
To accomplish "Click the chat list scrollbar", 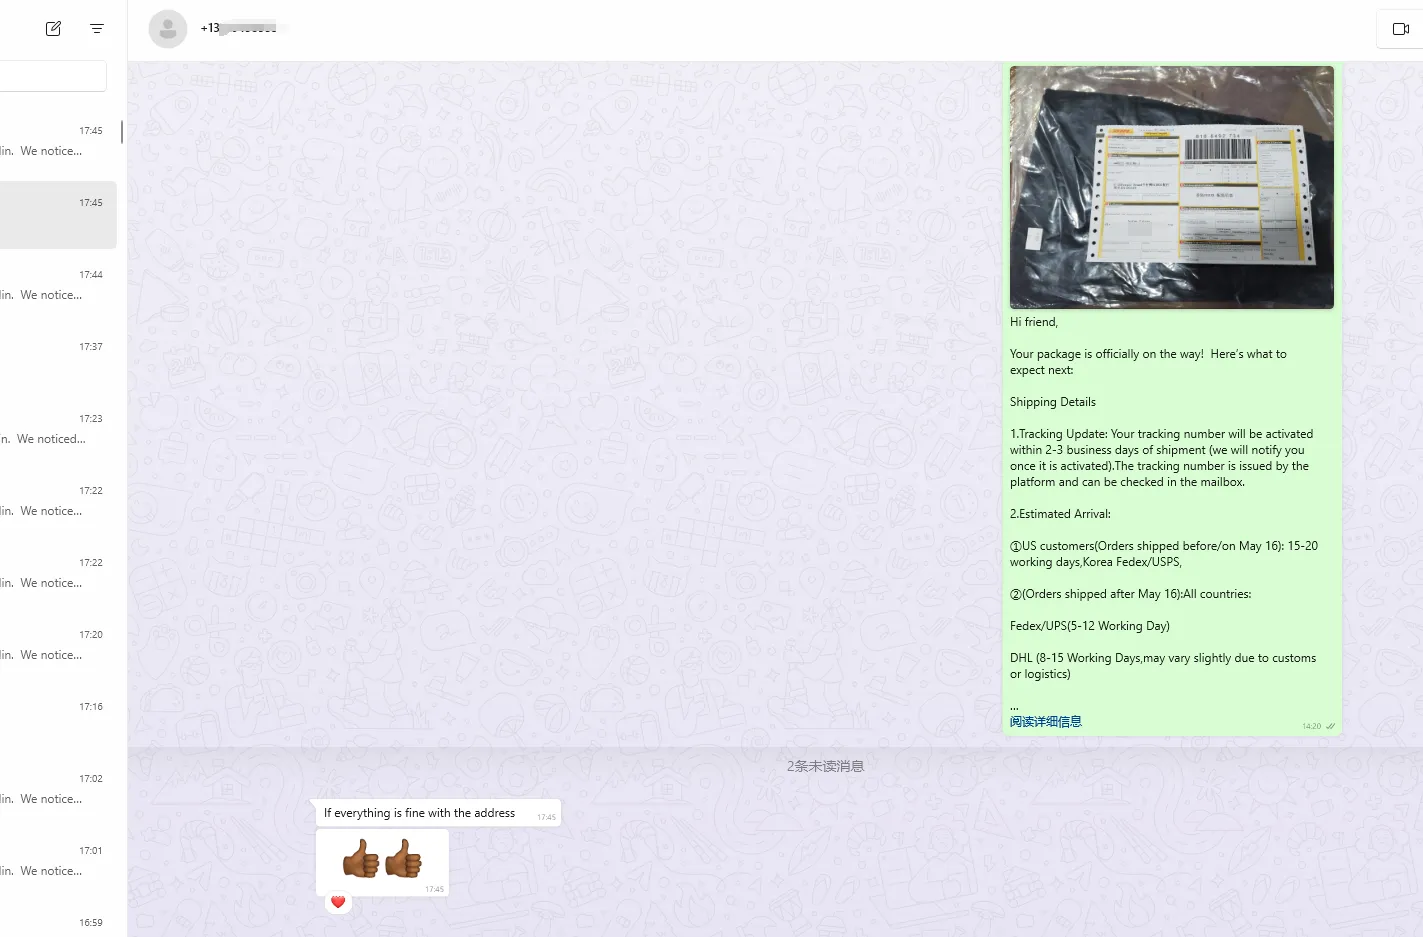I will [122, 131].
